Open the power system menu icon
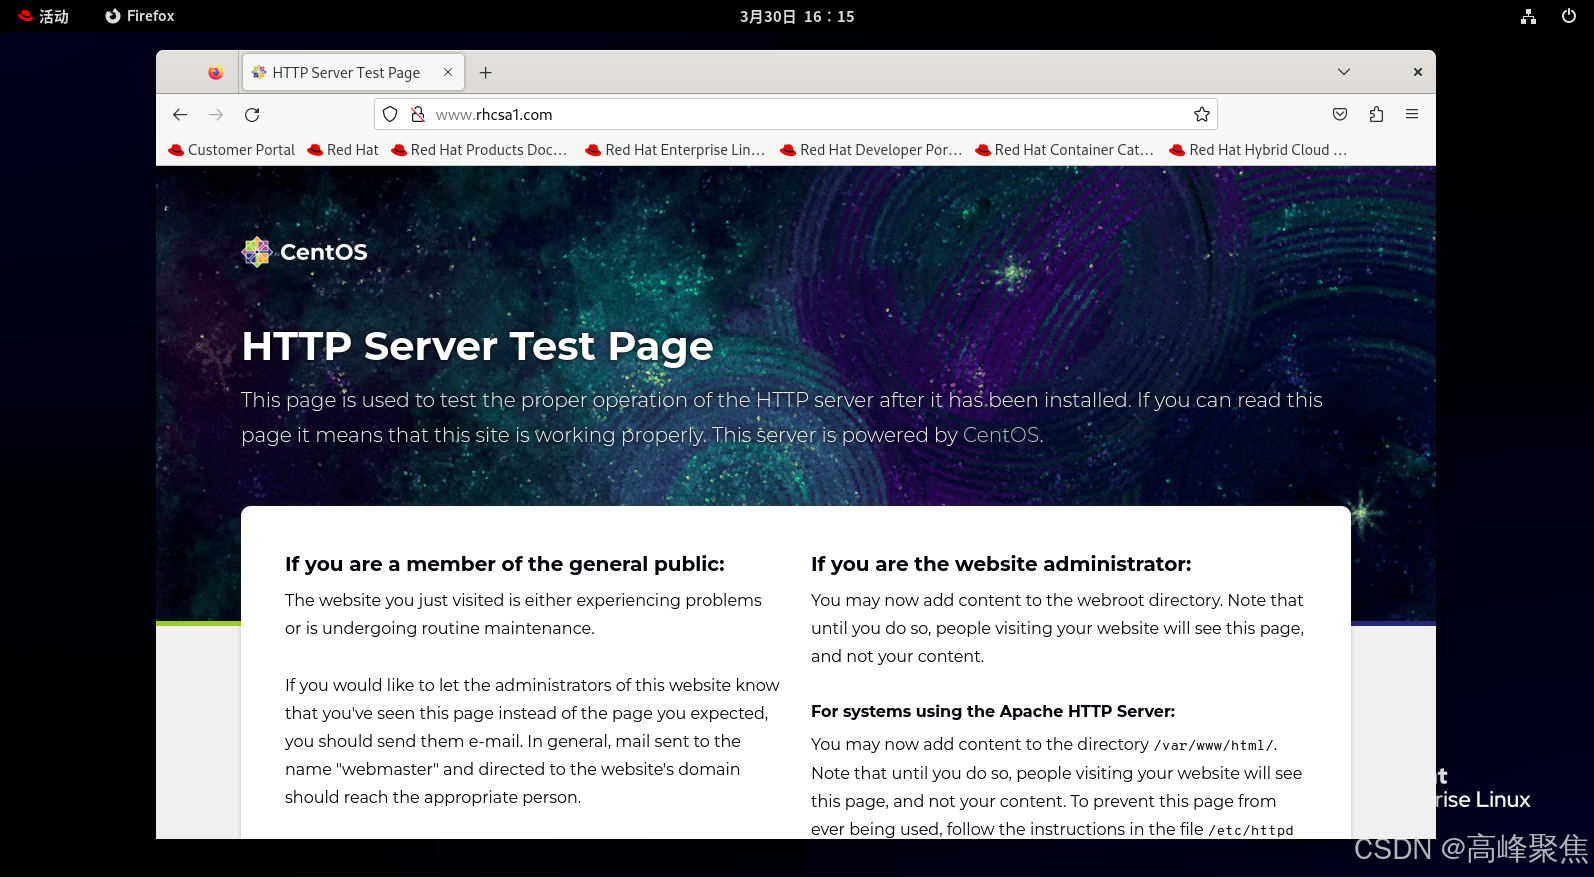The width and height of the screenshot is (1594, 877). click(x=1569, y=16)
